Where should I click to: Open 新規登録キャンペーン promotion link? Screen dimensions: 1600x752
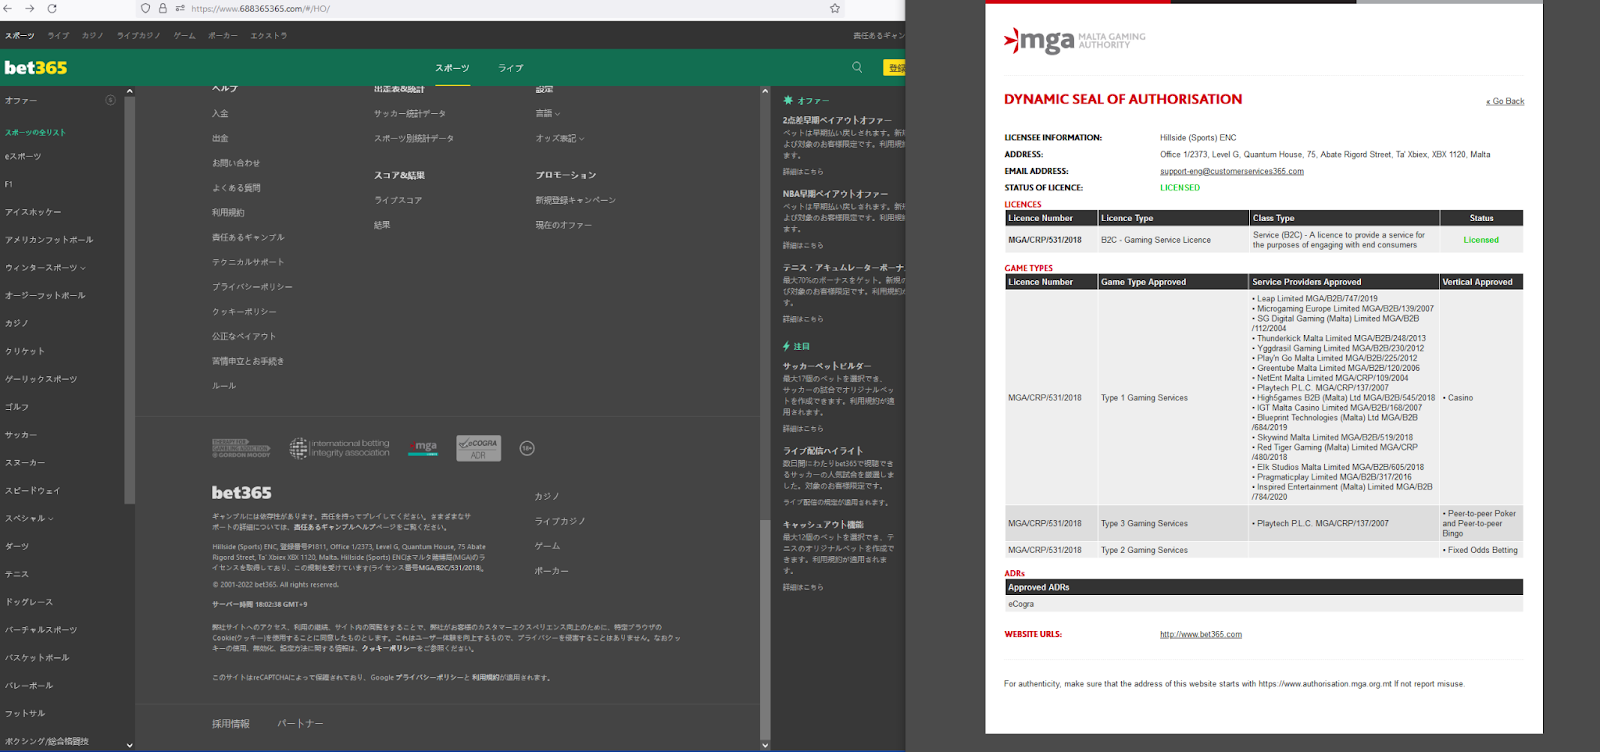(575, 200)
